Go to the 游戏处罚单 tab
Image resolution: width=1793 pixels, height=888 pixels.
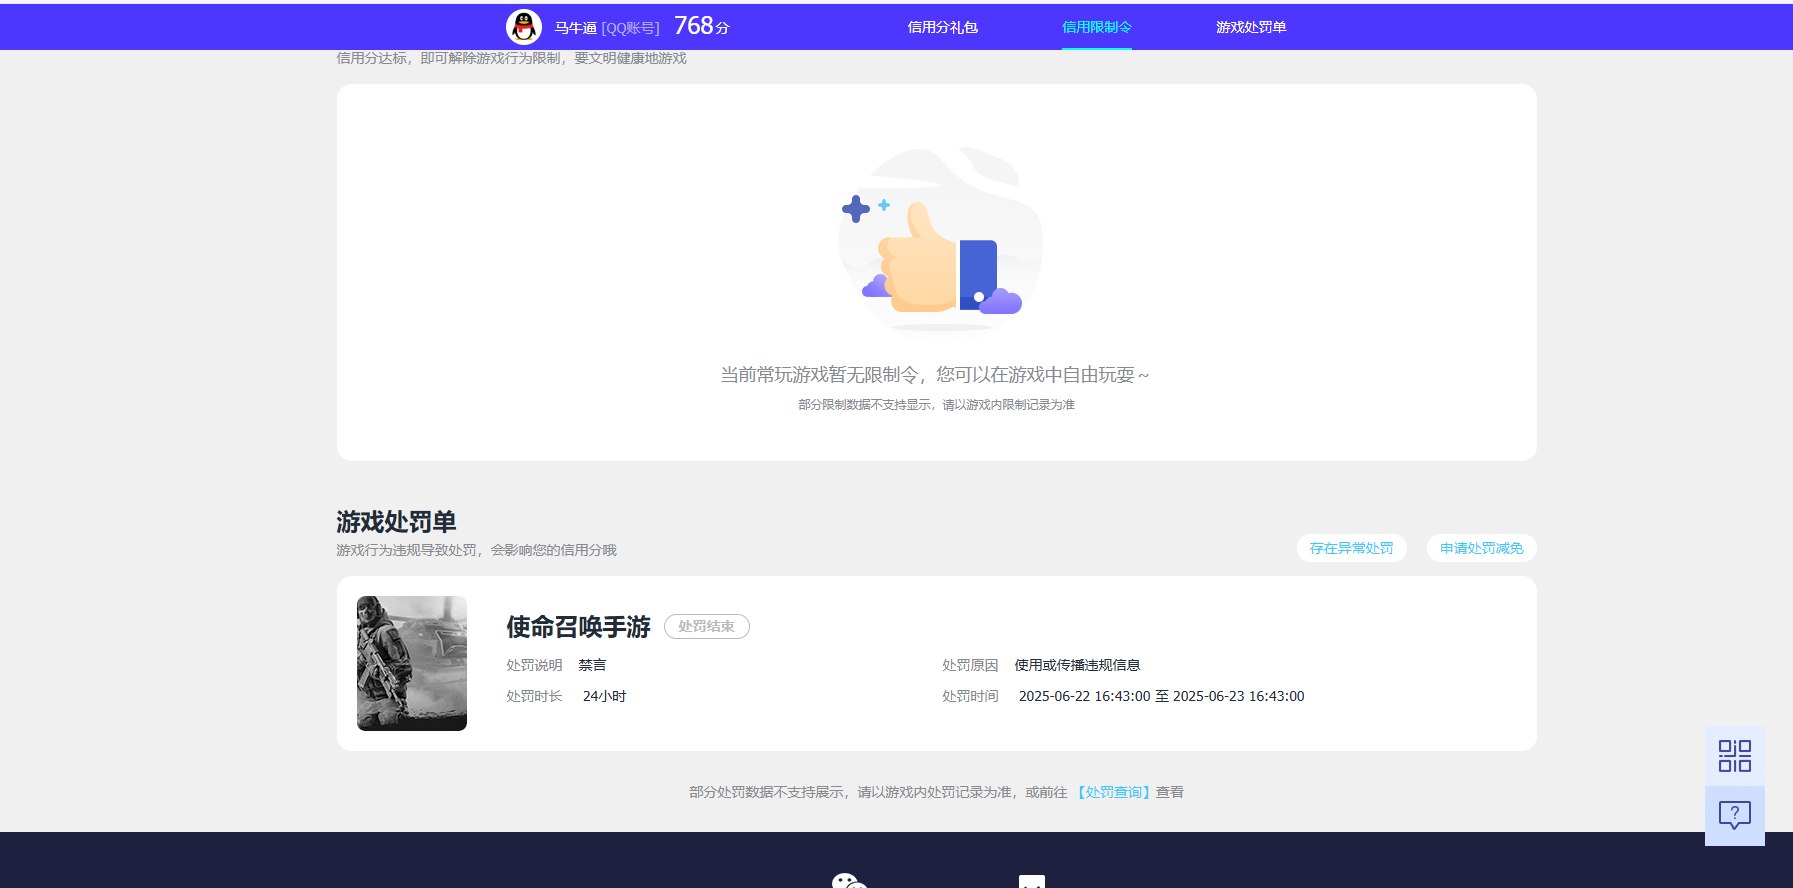click(1250, 27)
